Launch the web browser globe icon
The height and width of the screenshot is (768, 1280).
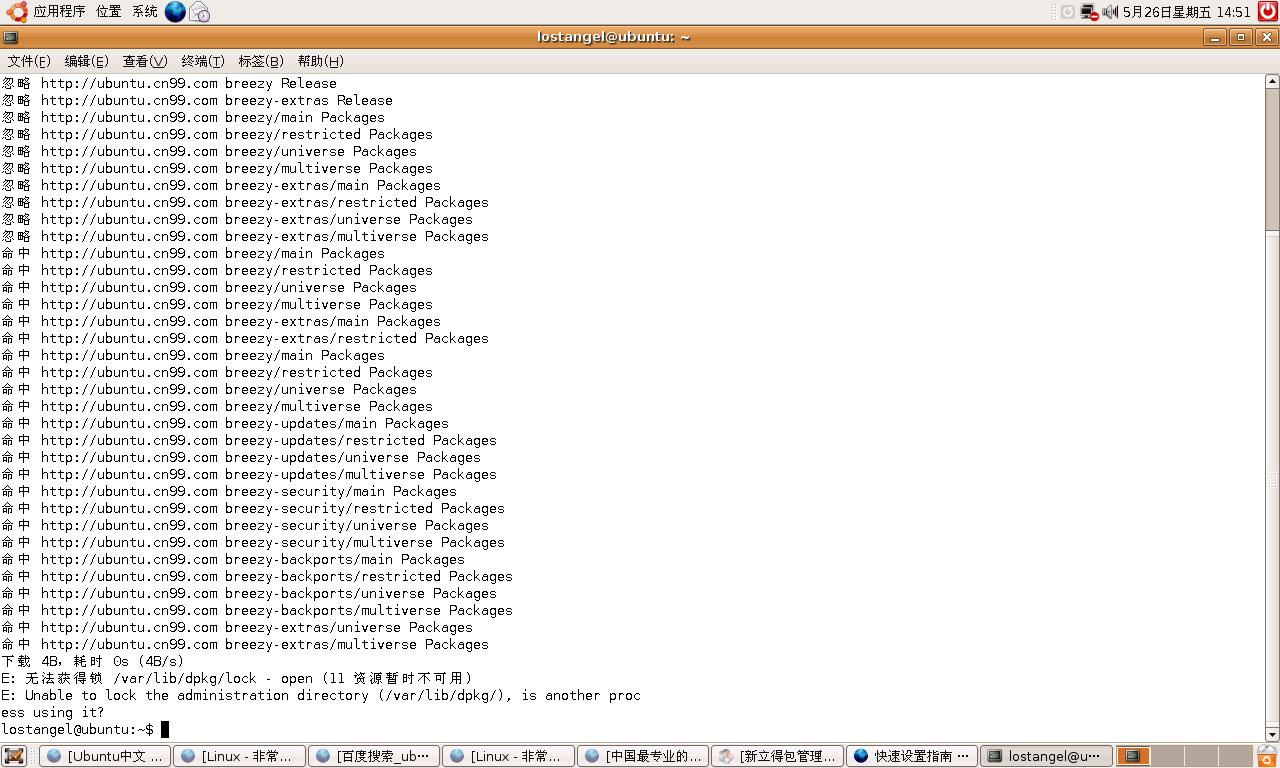[x=175, y=12]
